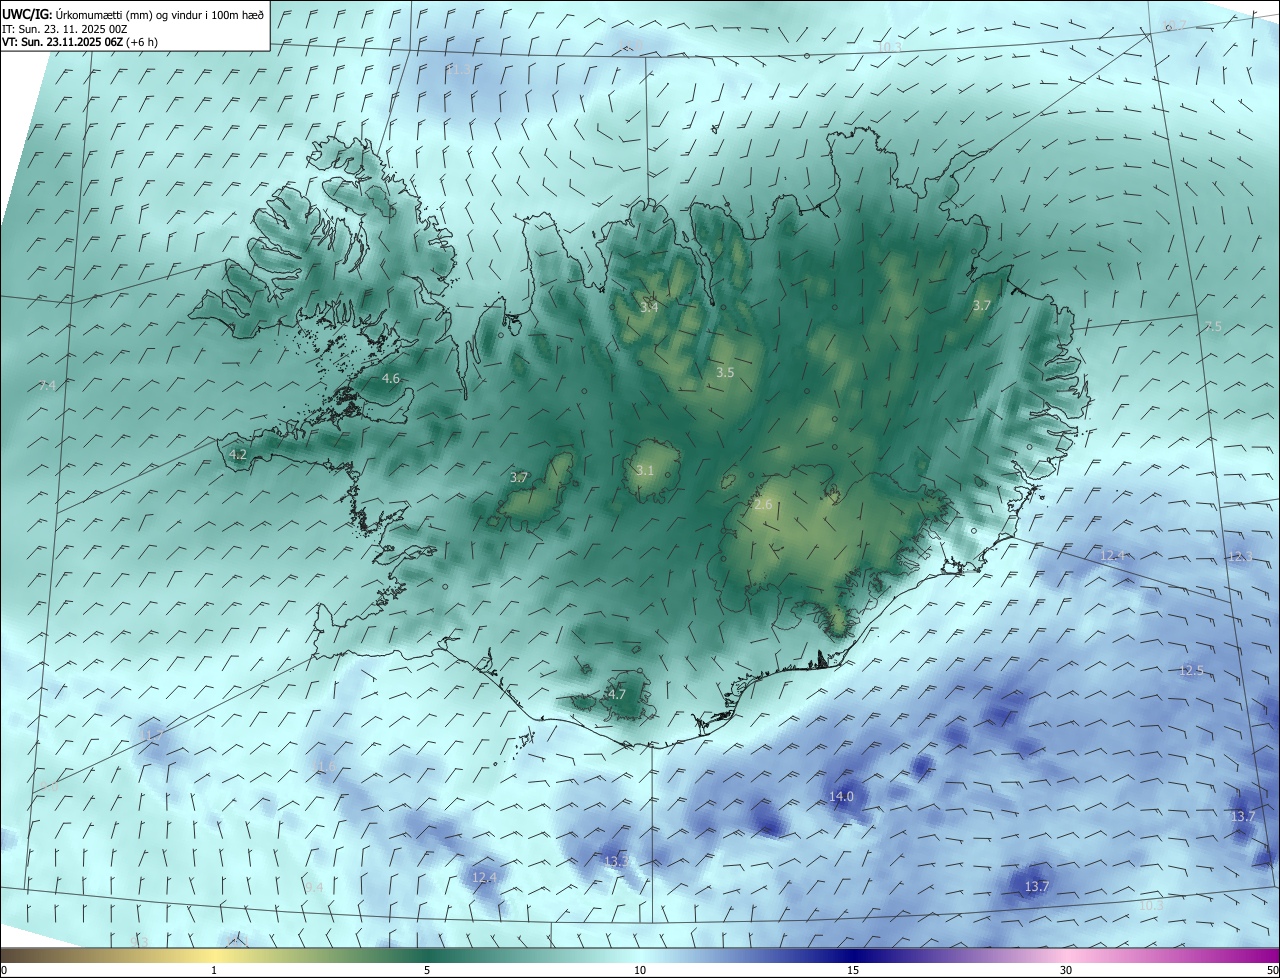Image resolution: width=1280 pixels, height=978 pixels.
Task: Click the 4.6 value label
Action: point(391,379)
